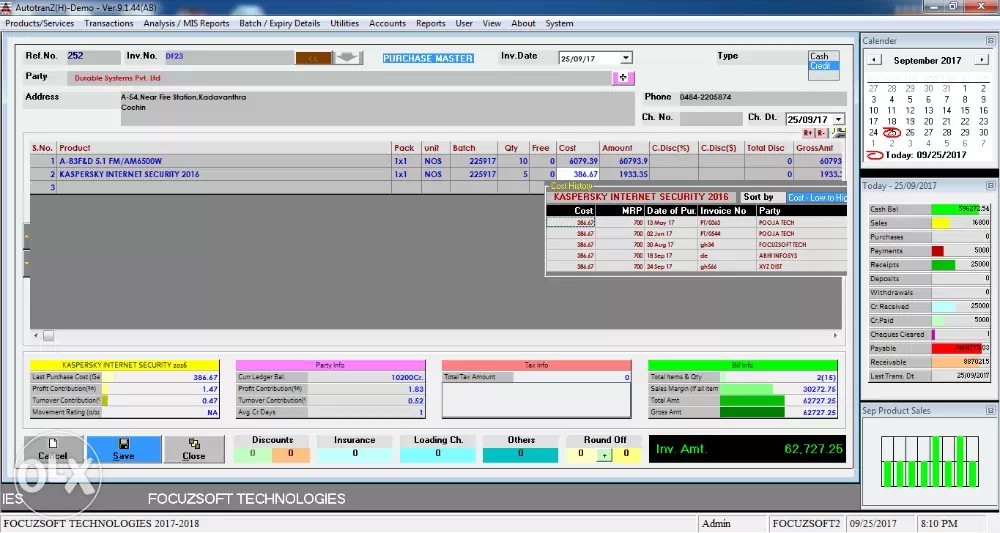Viewport: 1000px width, 533px height.
Task: Click the AutotranZ title bar app icon
Action: (6, 8)
